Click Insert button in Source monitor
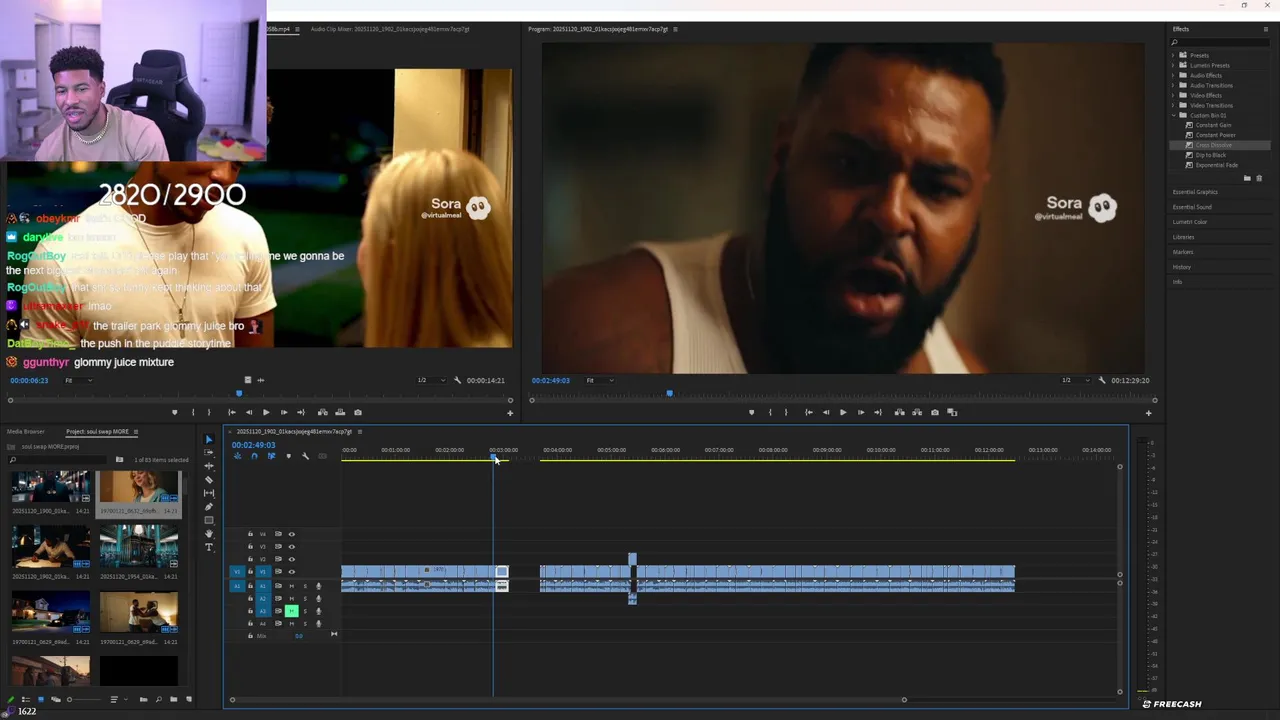The image size is (1280, 720). click(x=323, y=412)
